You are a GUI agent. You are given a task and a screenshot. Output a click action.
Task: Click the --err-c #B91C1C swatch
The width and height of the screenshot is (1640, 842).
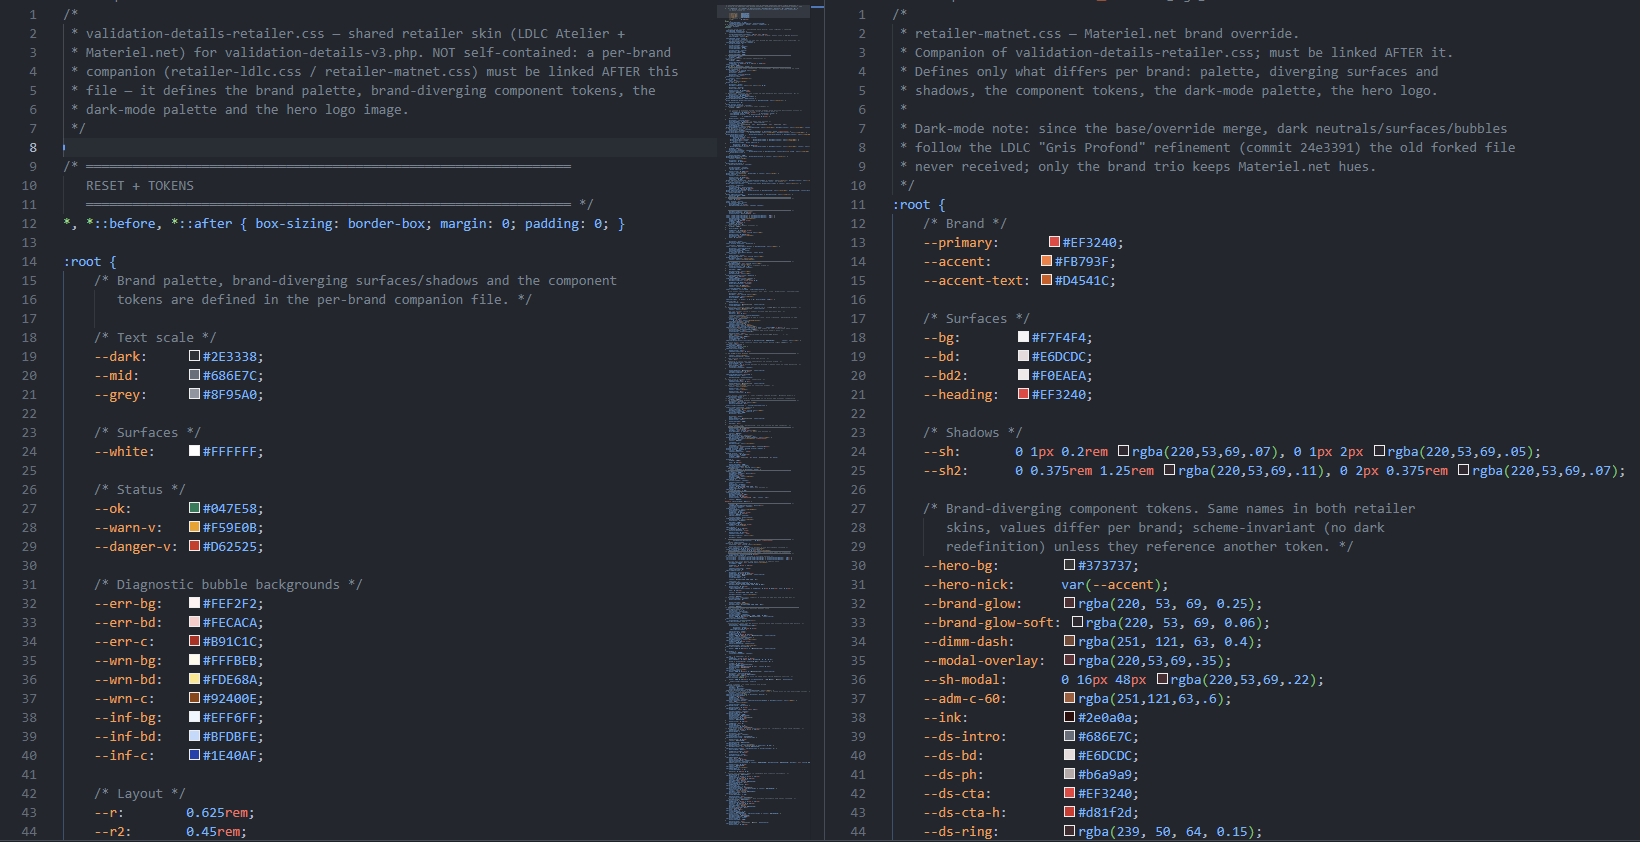pyautogui.click(x=194, y=641)
